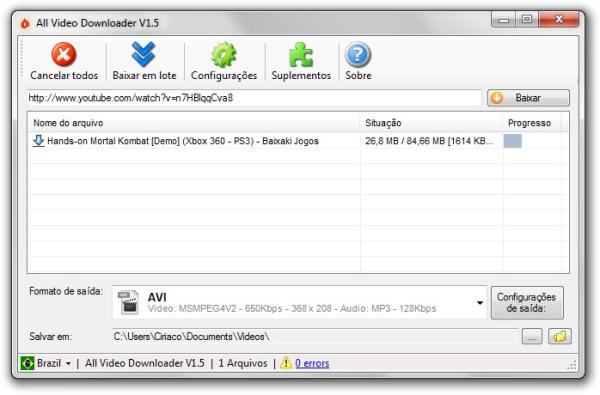
Task: Open the Suplementos puzzle icon
Action: click(x=301, y=54)
